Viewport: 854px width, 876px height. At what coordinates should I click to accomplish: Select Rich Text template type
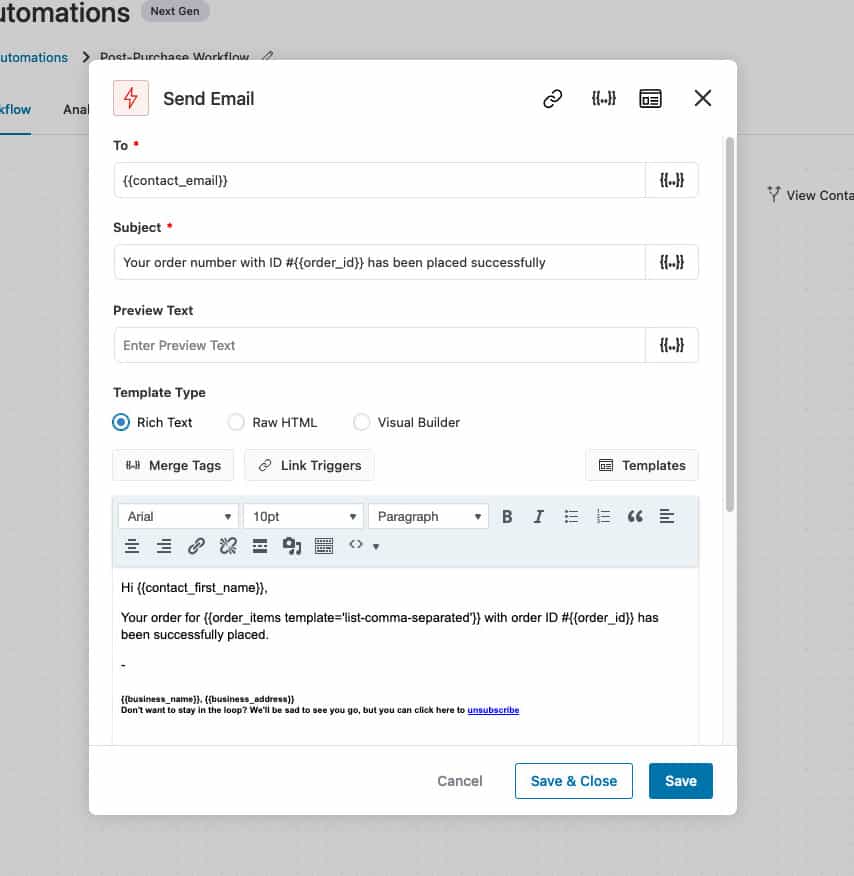click(x=121, y=422)
